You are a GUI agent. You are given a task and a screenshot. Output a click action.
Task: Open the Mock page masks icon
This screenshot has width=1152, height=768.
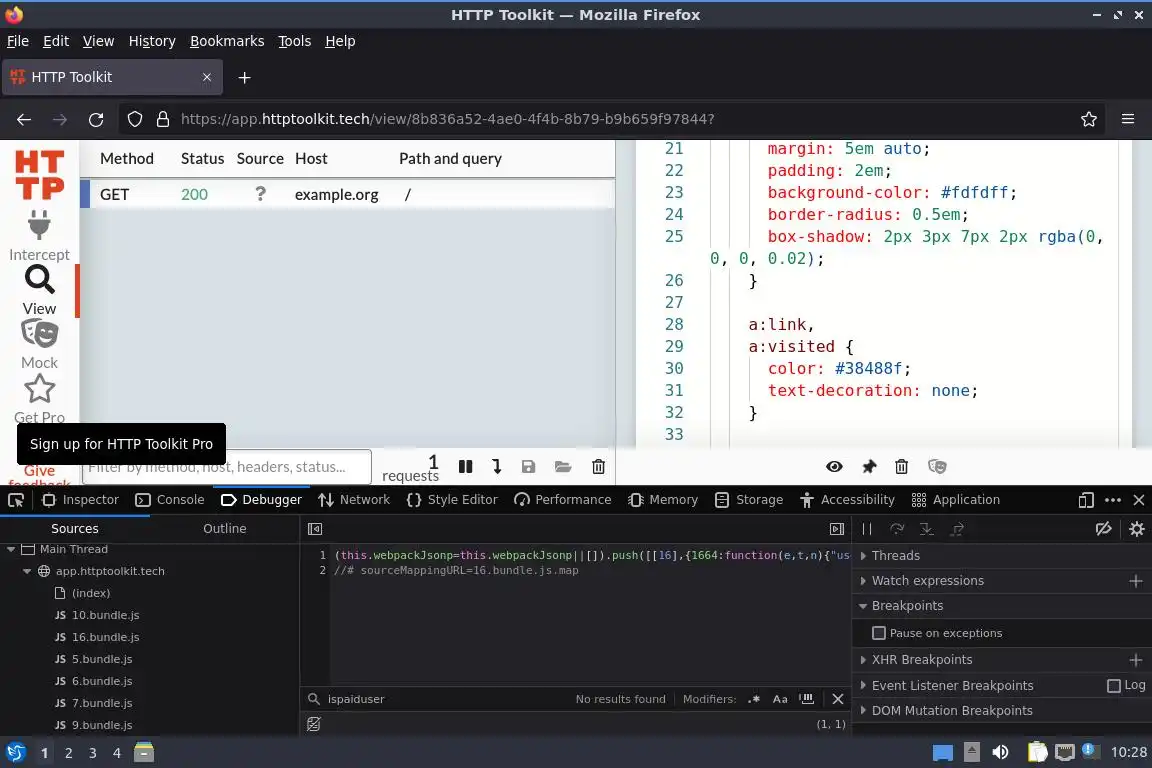pyautogui.click(x=39, y=334)
